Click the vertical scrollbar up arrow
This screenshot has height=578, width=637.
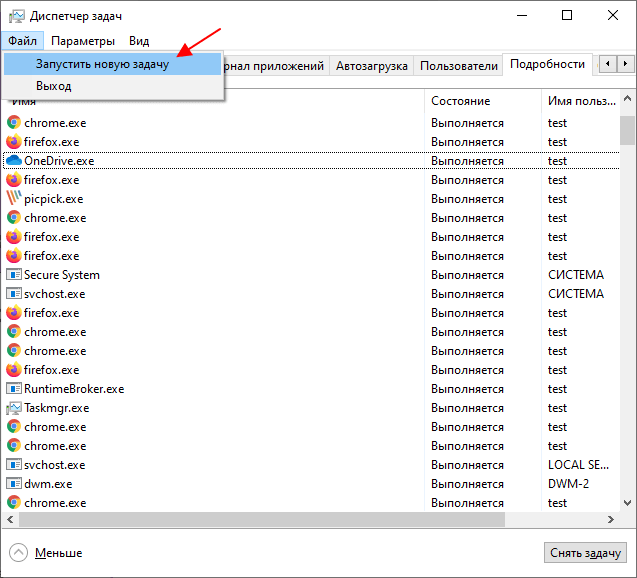(627, 98)
